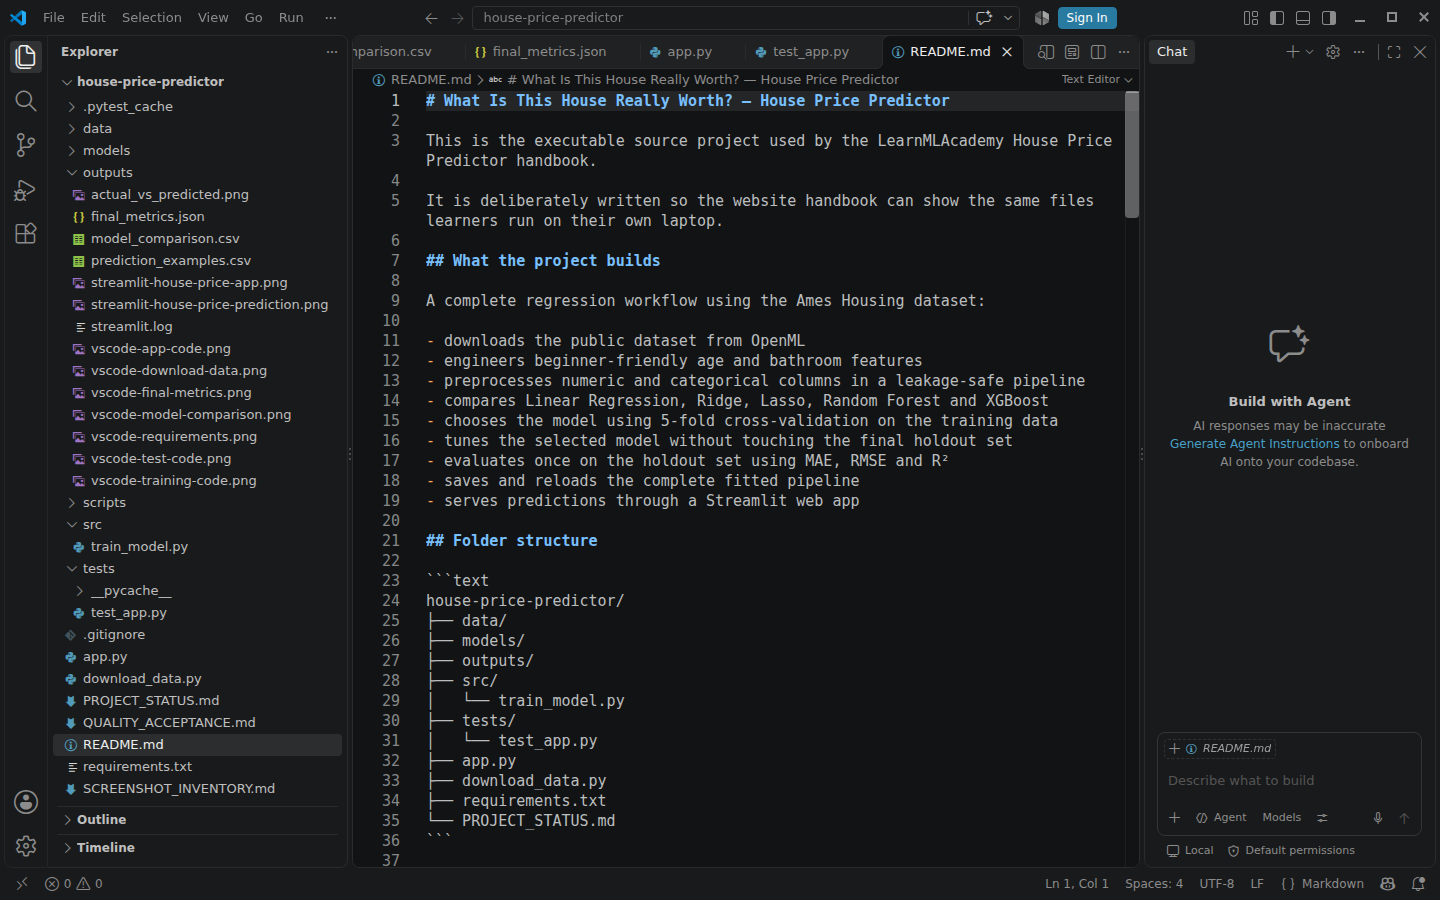This screenshot has height=900, width=1440.
Task: Toggle the Secondary Side Bar
Action: [x=1329, y=18]
